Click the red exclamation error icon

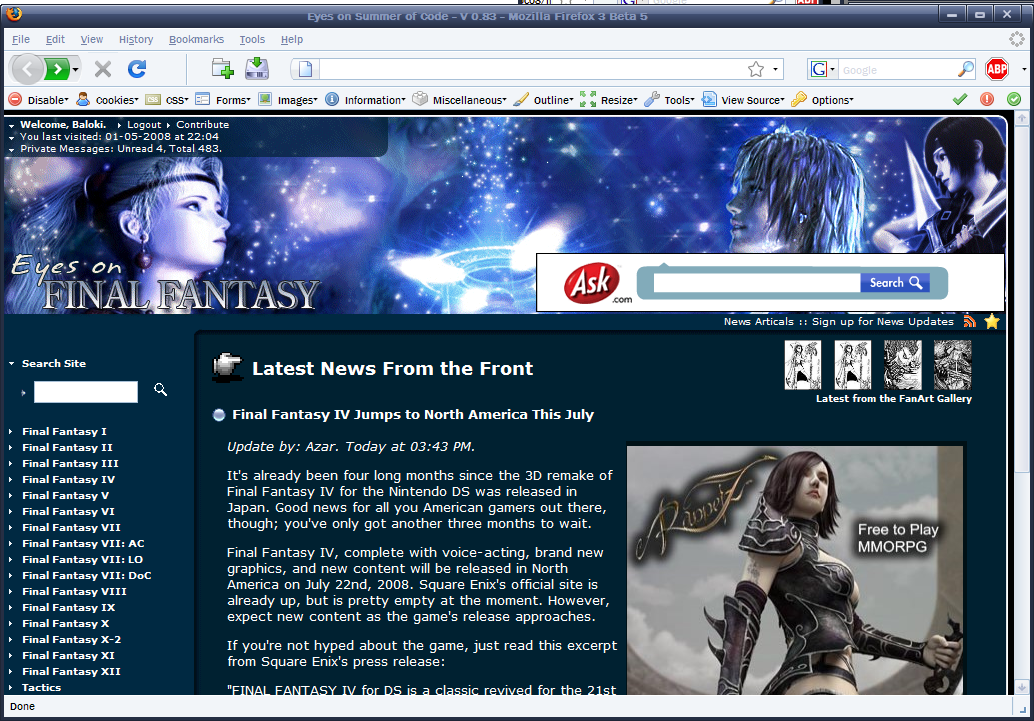987,99
